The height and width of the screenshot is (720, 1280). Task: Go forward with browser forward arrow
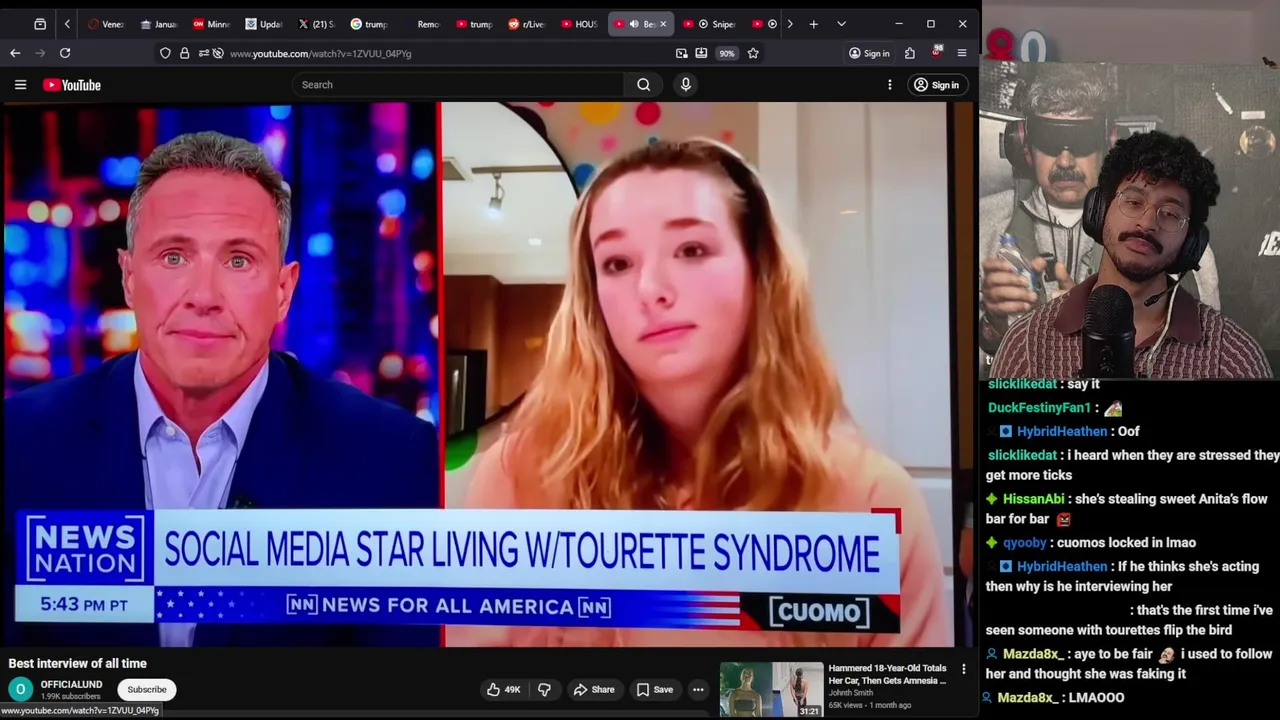pyautogui.click(x=41, y=53)
